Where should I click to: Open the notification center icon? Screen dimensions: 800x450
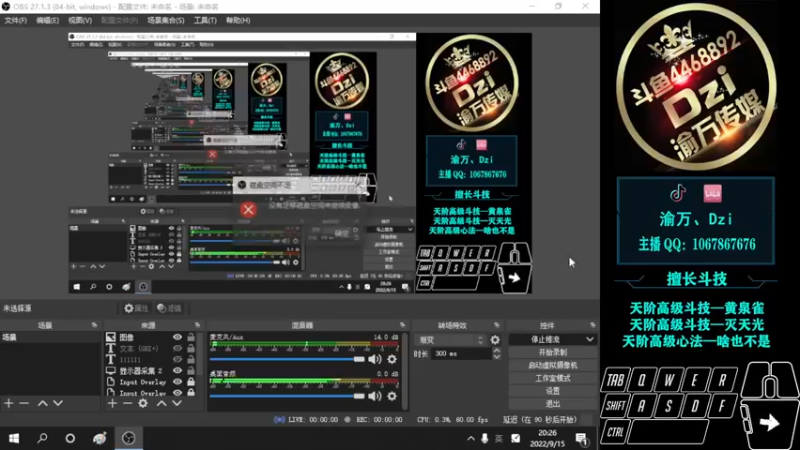coord(581,438)
